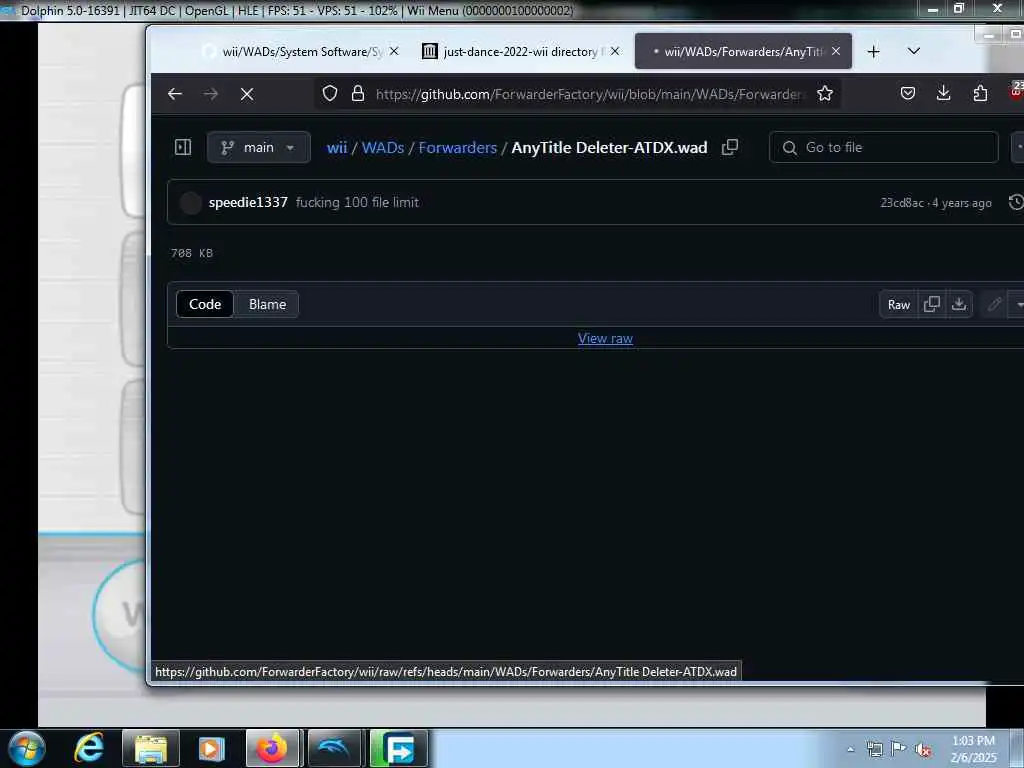Open a new browser tab
This screenshot has width=1024, height=768.
coord(874,52)
